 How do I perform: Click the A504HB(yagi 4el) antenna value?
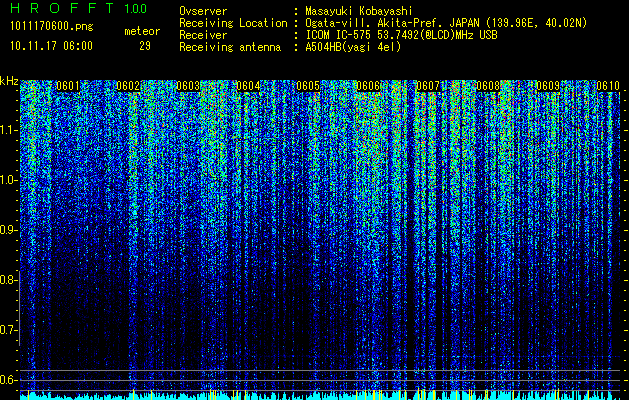pyautogui.click(x=353, y=47)
